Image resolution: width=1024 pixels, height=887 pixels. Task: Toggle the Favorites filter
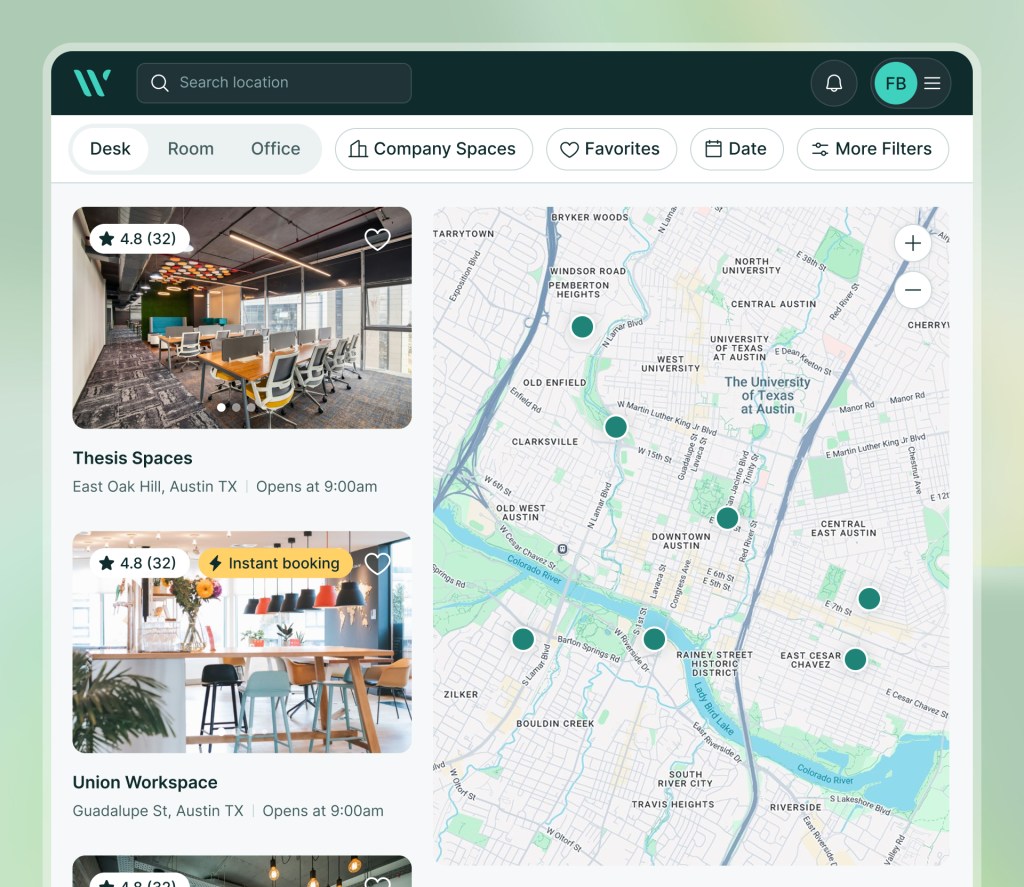pos(611,149)
